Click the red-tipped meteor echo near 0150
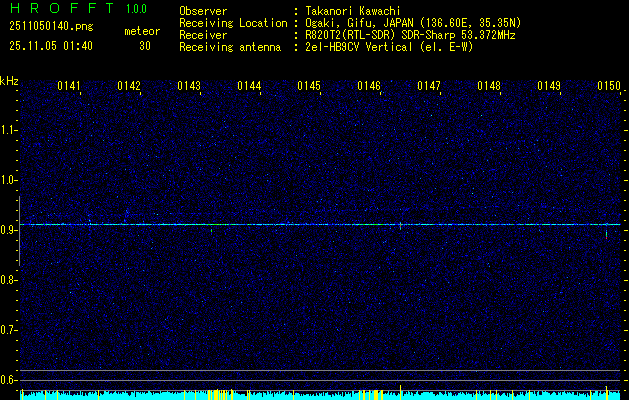629x400 pixels. (x=607, y=235)
